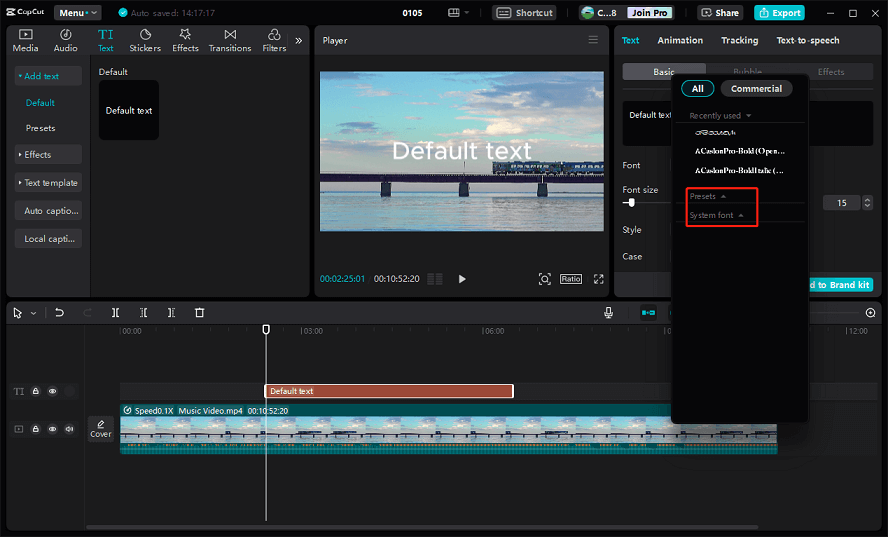Click the Split tool in timeline toolbar
The image size is (888, 537).
(x=116, y=312)
